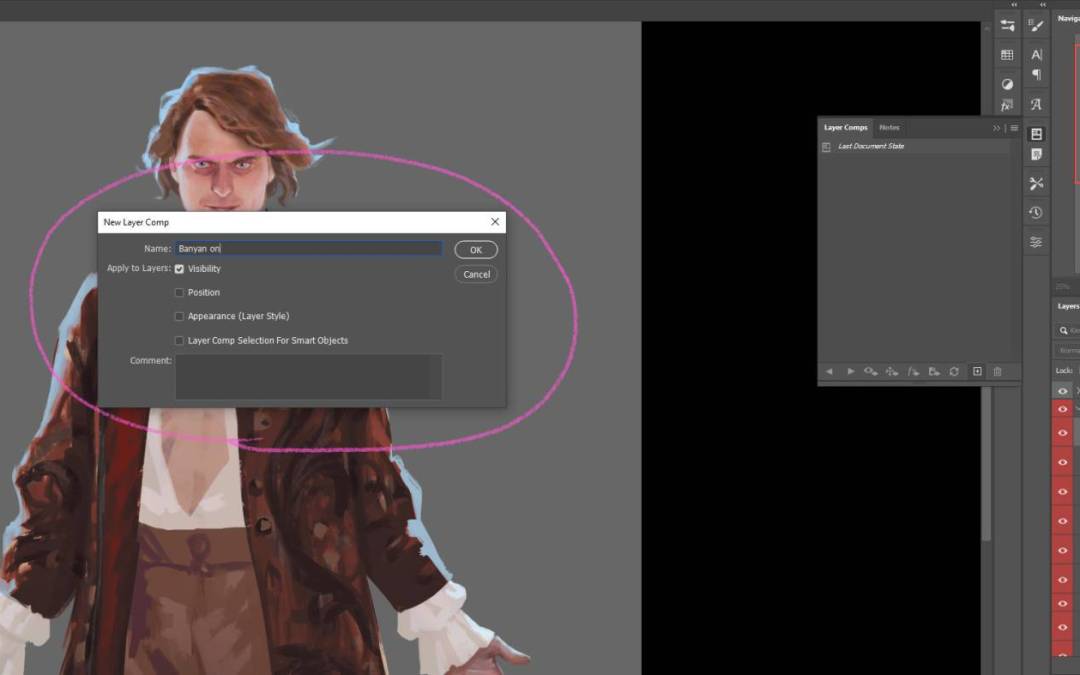
Task: Click the Comment text box
Action: click(308, 376)
